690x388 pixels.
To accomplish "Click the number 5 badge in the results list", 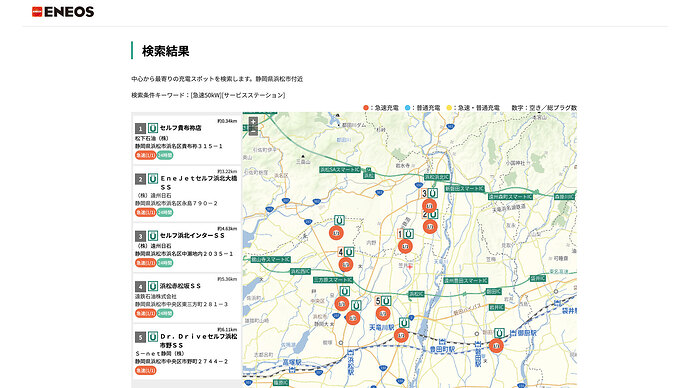I will click(x=140, y=337).
